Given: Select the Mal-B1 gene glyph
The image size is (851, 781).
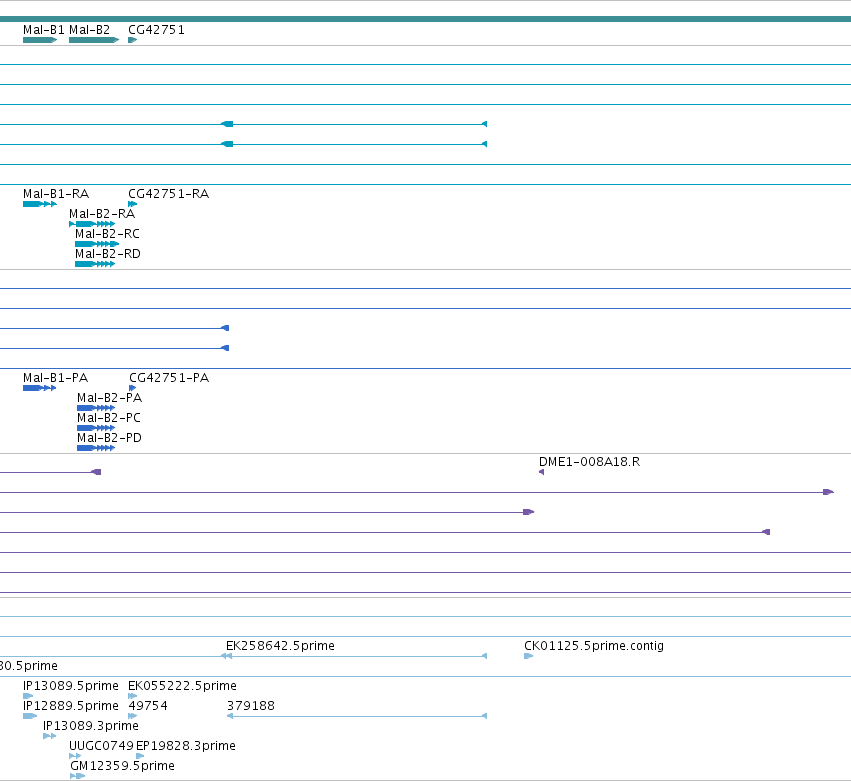Looking at the screenshot, I should pos(40,40).
